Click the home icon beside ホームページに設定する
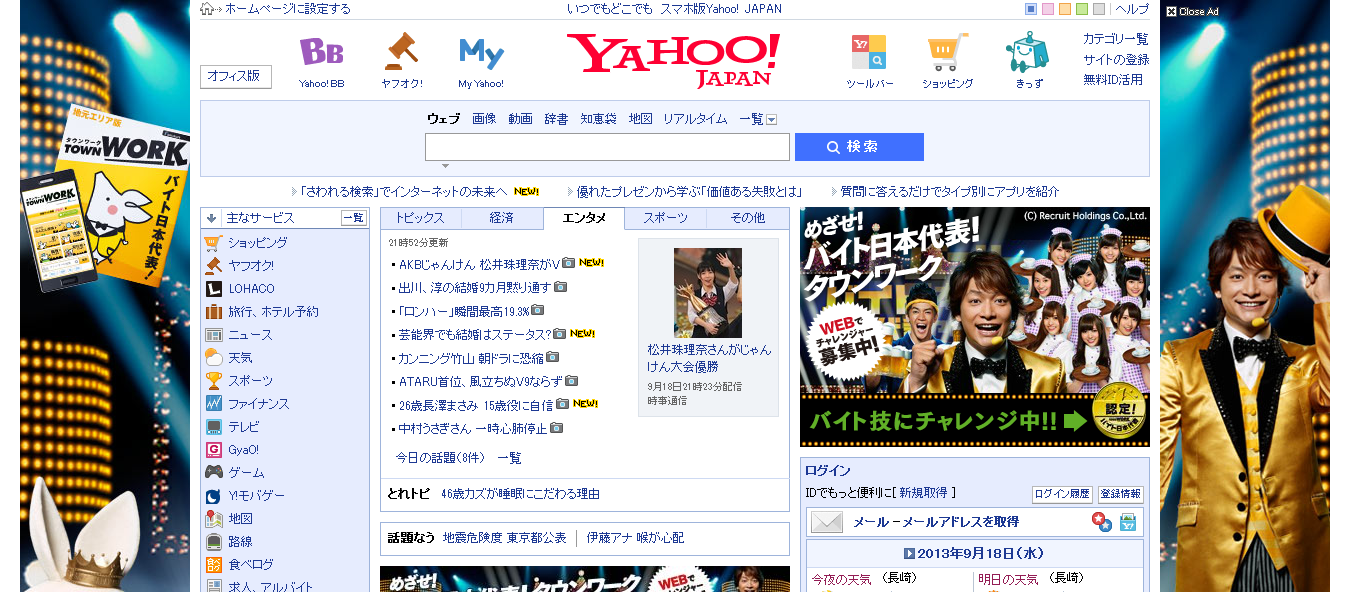1349x592 pixels. click(x=206, y=9)
